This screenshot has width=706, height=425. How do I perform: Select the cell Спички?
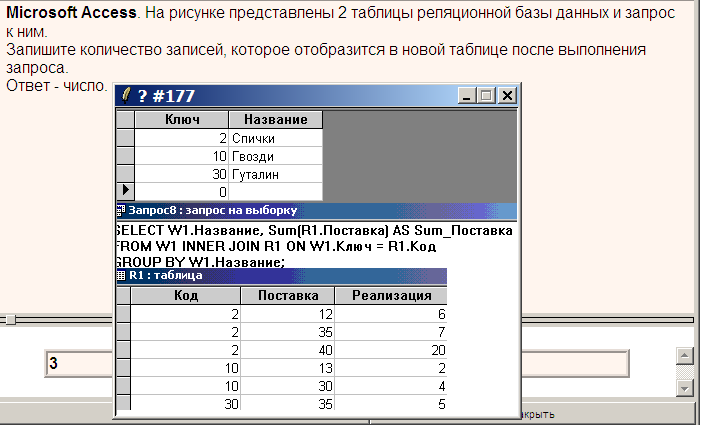(276, 138)
